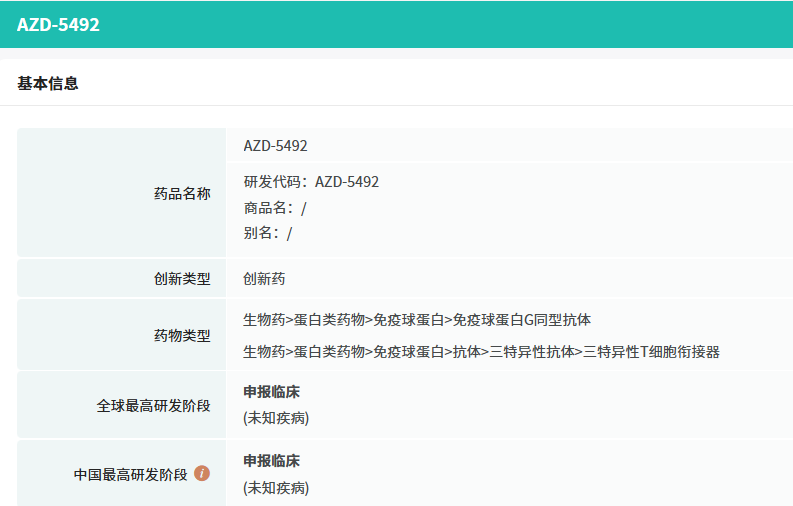Click the info icon beside 中国最高研发阶段
The height and width of the screenshot is (506, 793).
pyautogui.click(x=202, y=473)
